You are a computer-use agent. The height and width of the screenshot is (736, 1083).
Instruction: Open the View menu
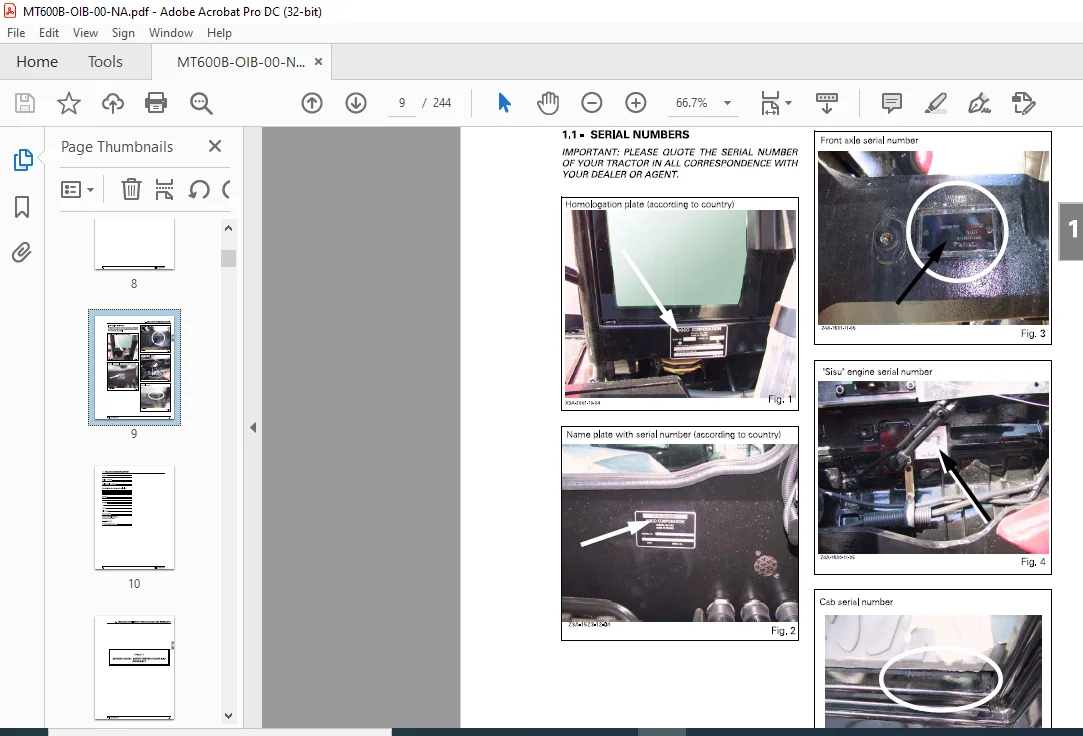[x=85, y=32]
